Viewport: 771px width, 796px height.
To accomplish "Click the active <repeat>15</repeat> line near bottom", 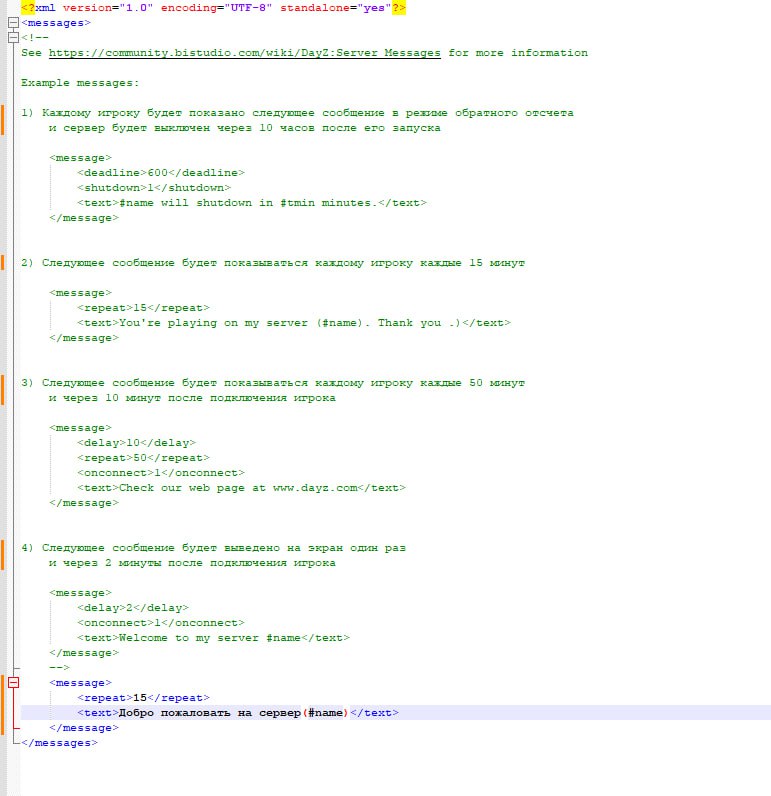I will (143, 698).
